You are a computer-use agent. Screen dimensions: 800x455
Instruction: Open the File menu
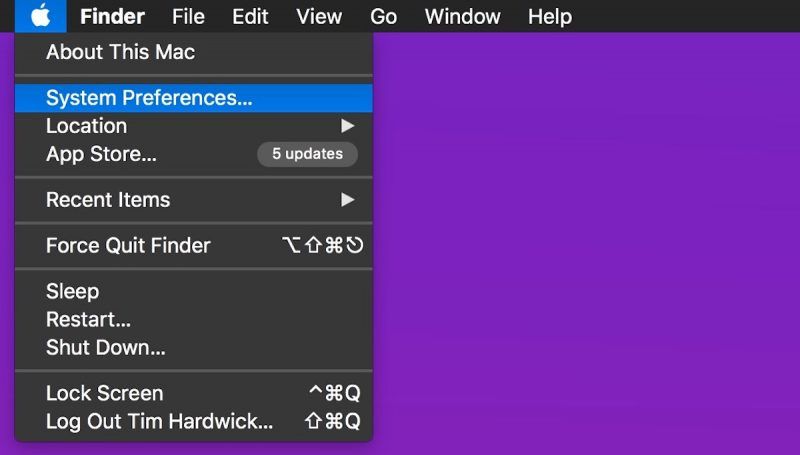click(188, 16)
